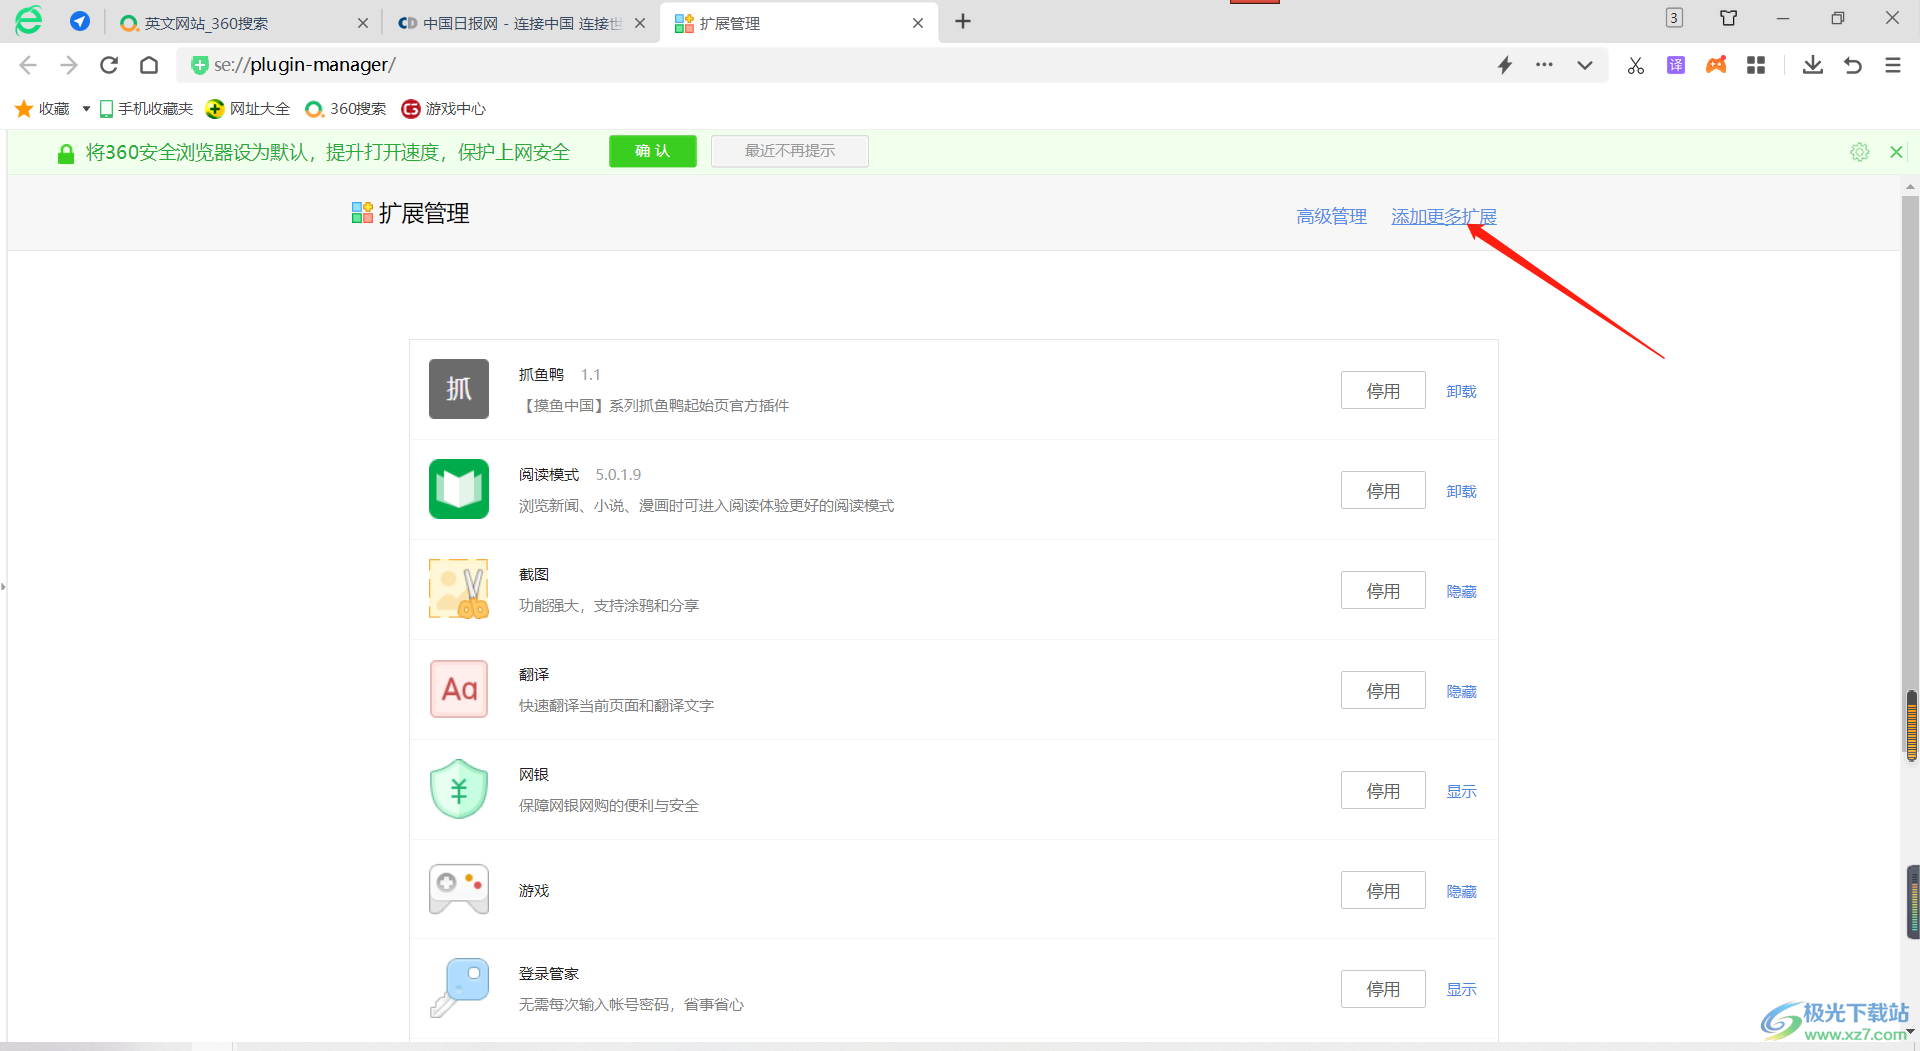Disable 抓鱼鸭 with its 停用 button
Screen dimensions: 1920x1051
click(1383, 391)
